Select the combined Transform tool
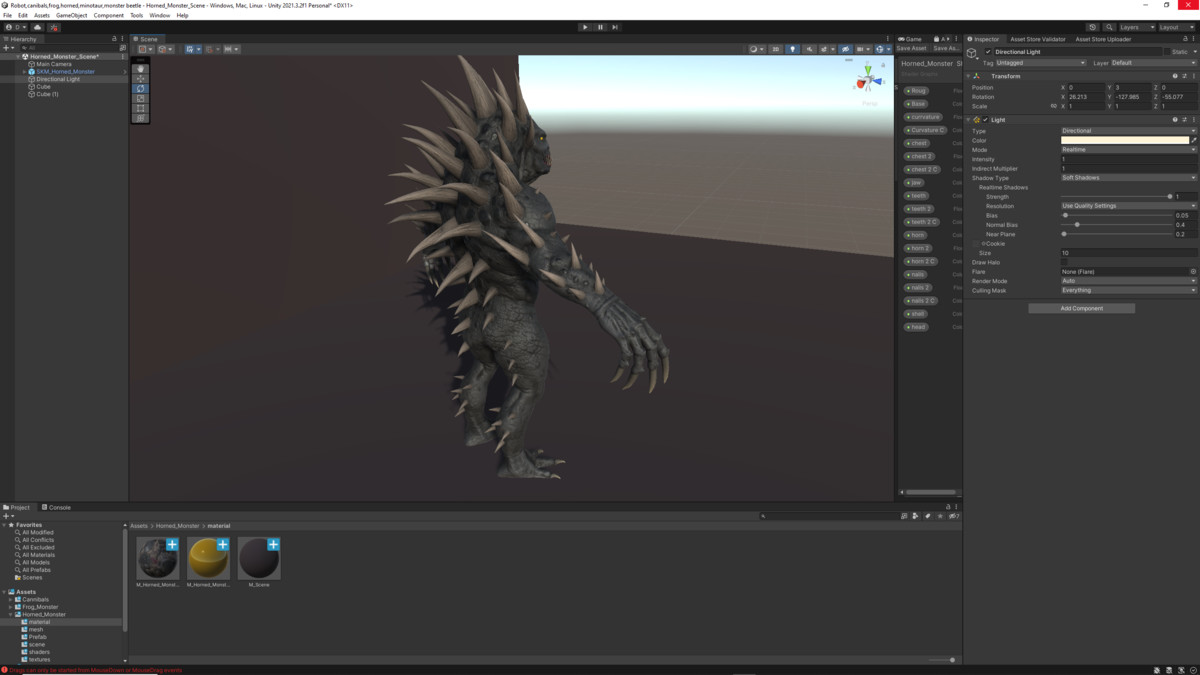This screenshot has width=1200, height=675. [141, 118]
